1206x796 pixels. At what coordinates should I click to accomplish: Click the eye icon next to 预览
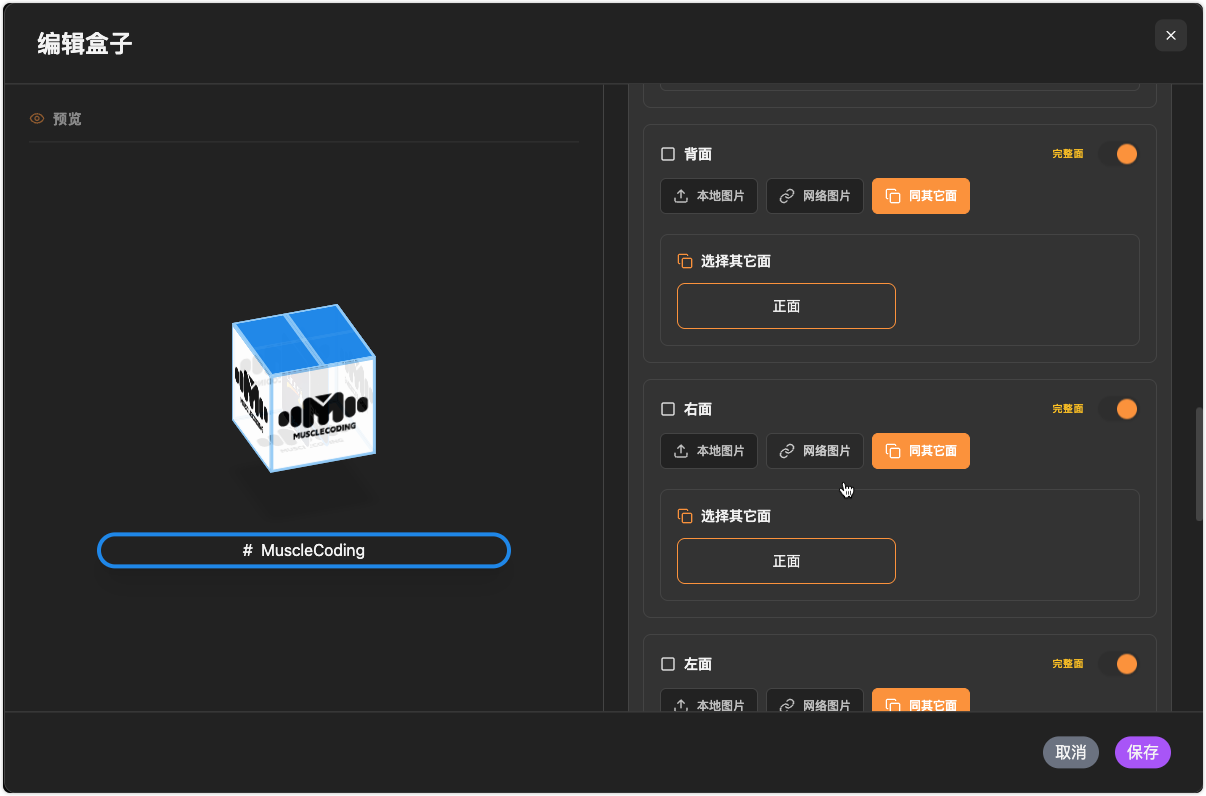[x=37, y=119]
